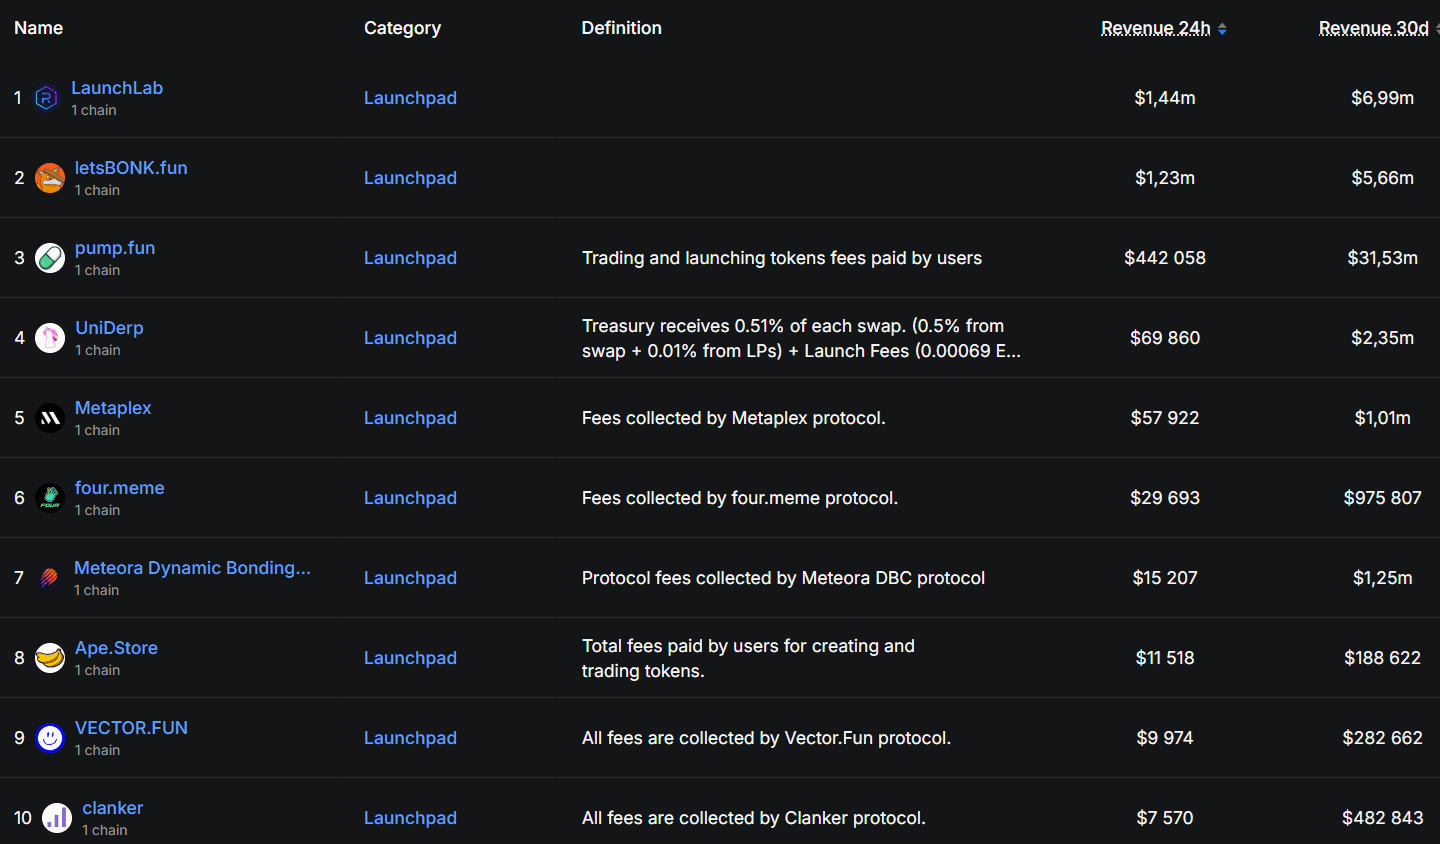Open the LaunchLab protocol link

tap(117, 88)
